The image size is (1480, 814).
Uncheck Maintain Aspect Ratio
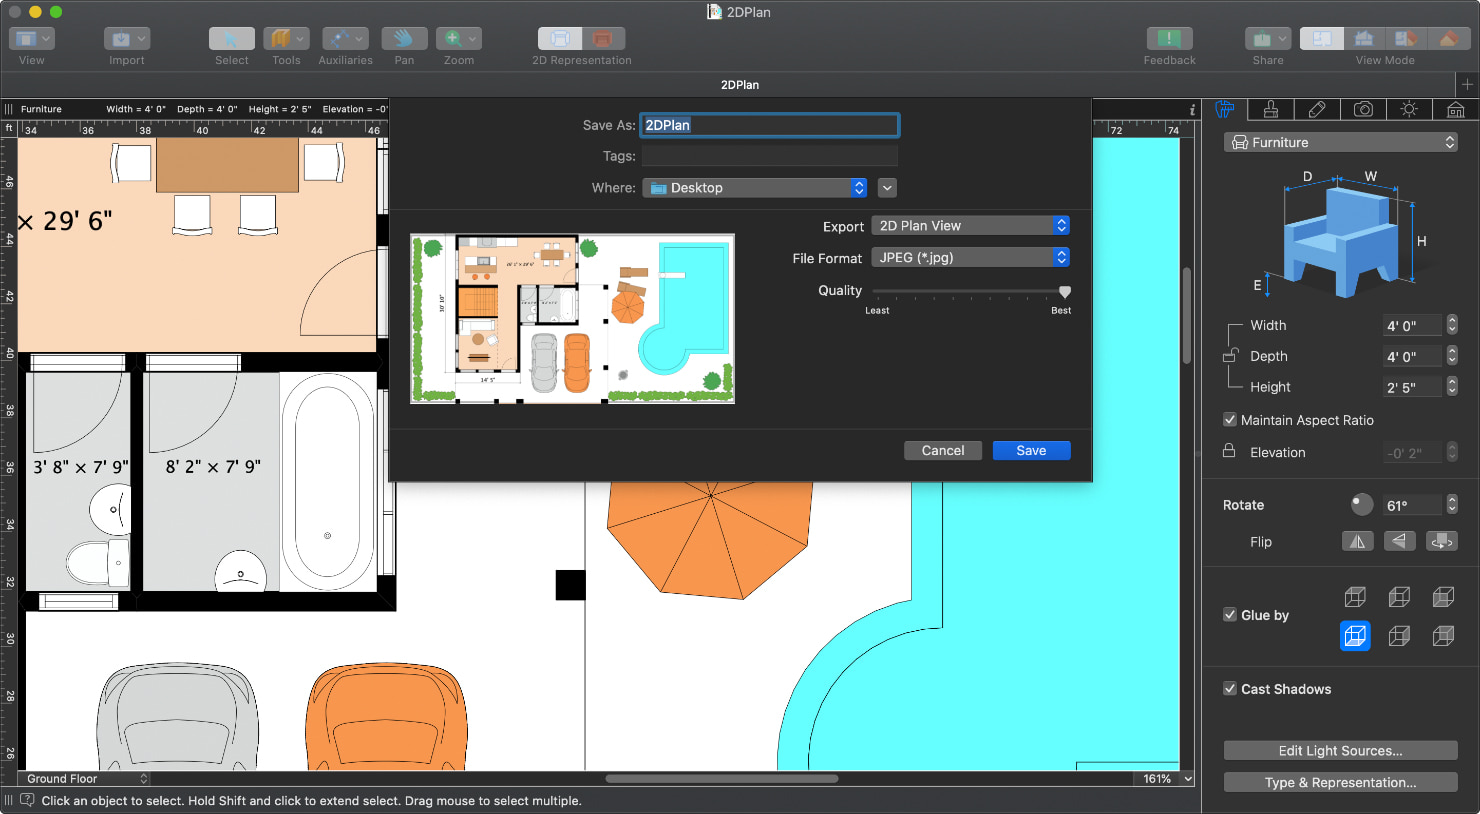[x=1230, y=420]
